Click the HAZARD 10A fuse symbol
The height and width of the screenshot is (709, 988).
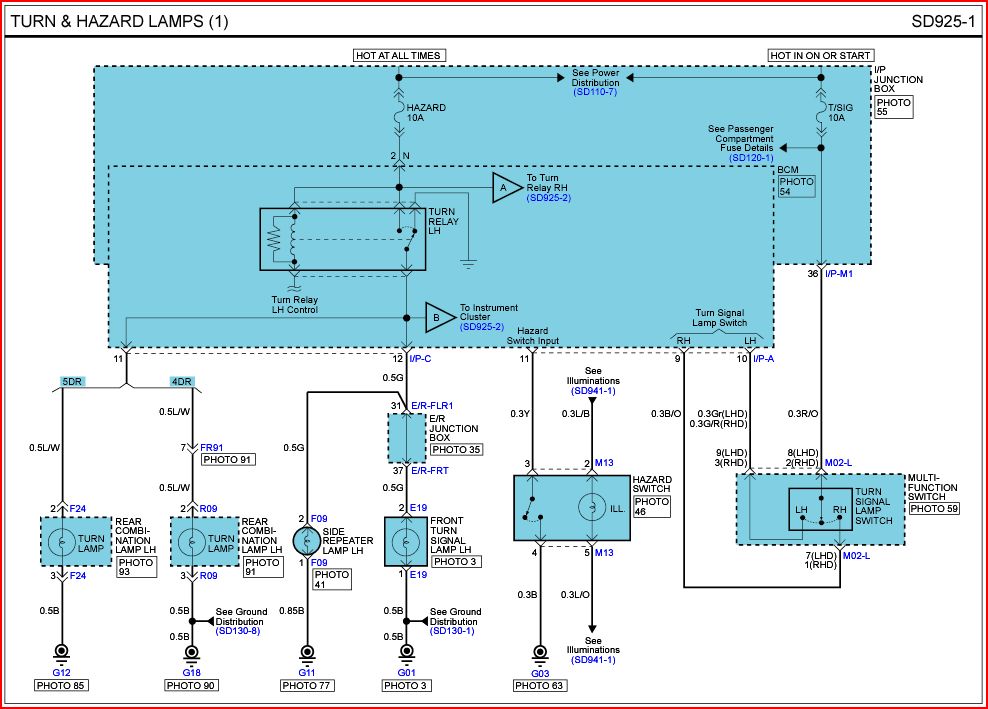[399, 117]
